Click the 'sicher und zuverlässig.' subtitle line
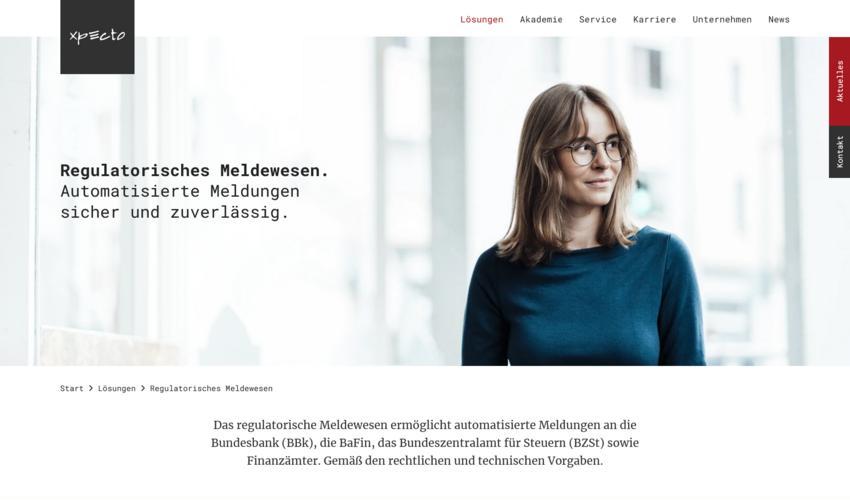 coord(175,212)
